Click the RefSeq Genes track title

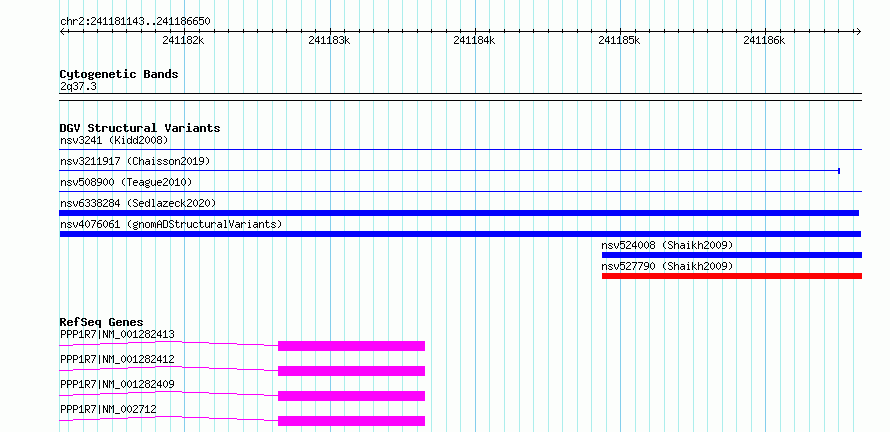pos(102,322)
